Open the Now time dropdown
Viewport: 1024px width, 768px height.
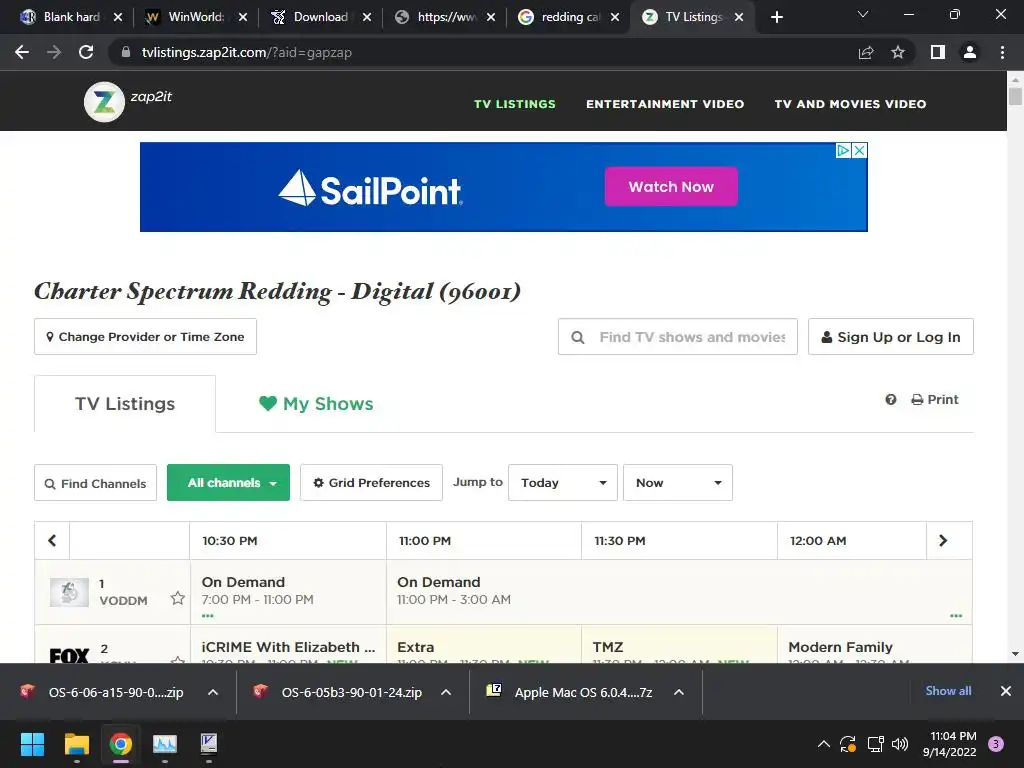pyautogui.click(x=678, y=483)
